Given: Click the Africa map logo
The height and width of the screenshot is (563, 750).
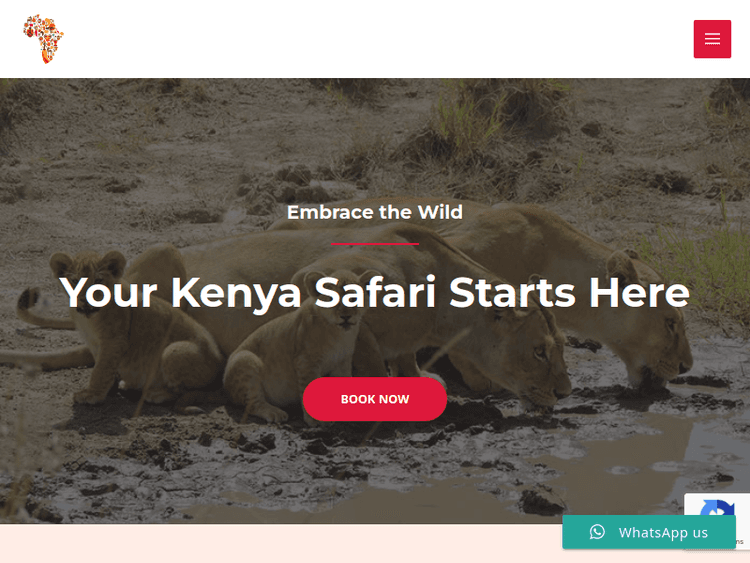Looking at the screenshot, I should [43, 39].
